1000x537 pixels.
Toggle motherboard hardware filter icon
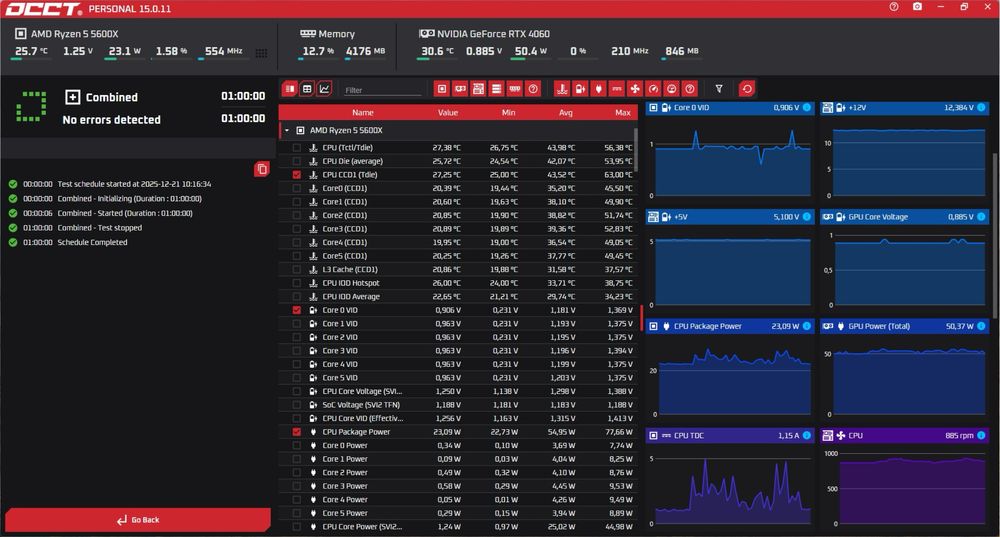point(478,89)
